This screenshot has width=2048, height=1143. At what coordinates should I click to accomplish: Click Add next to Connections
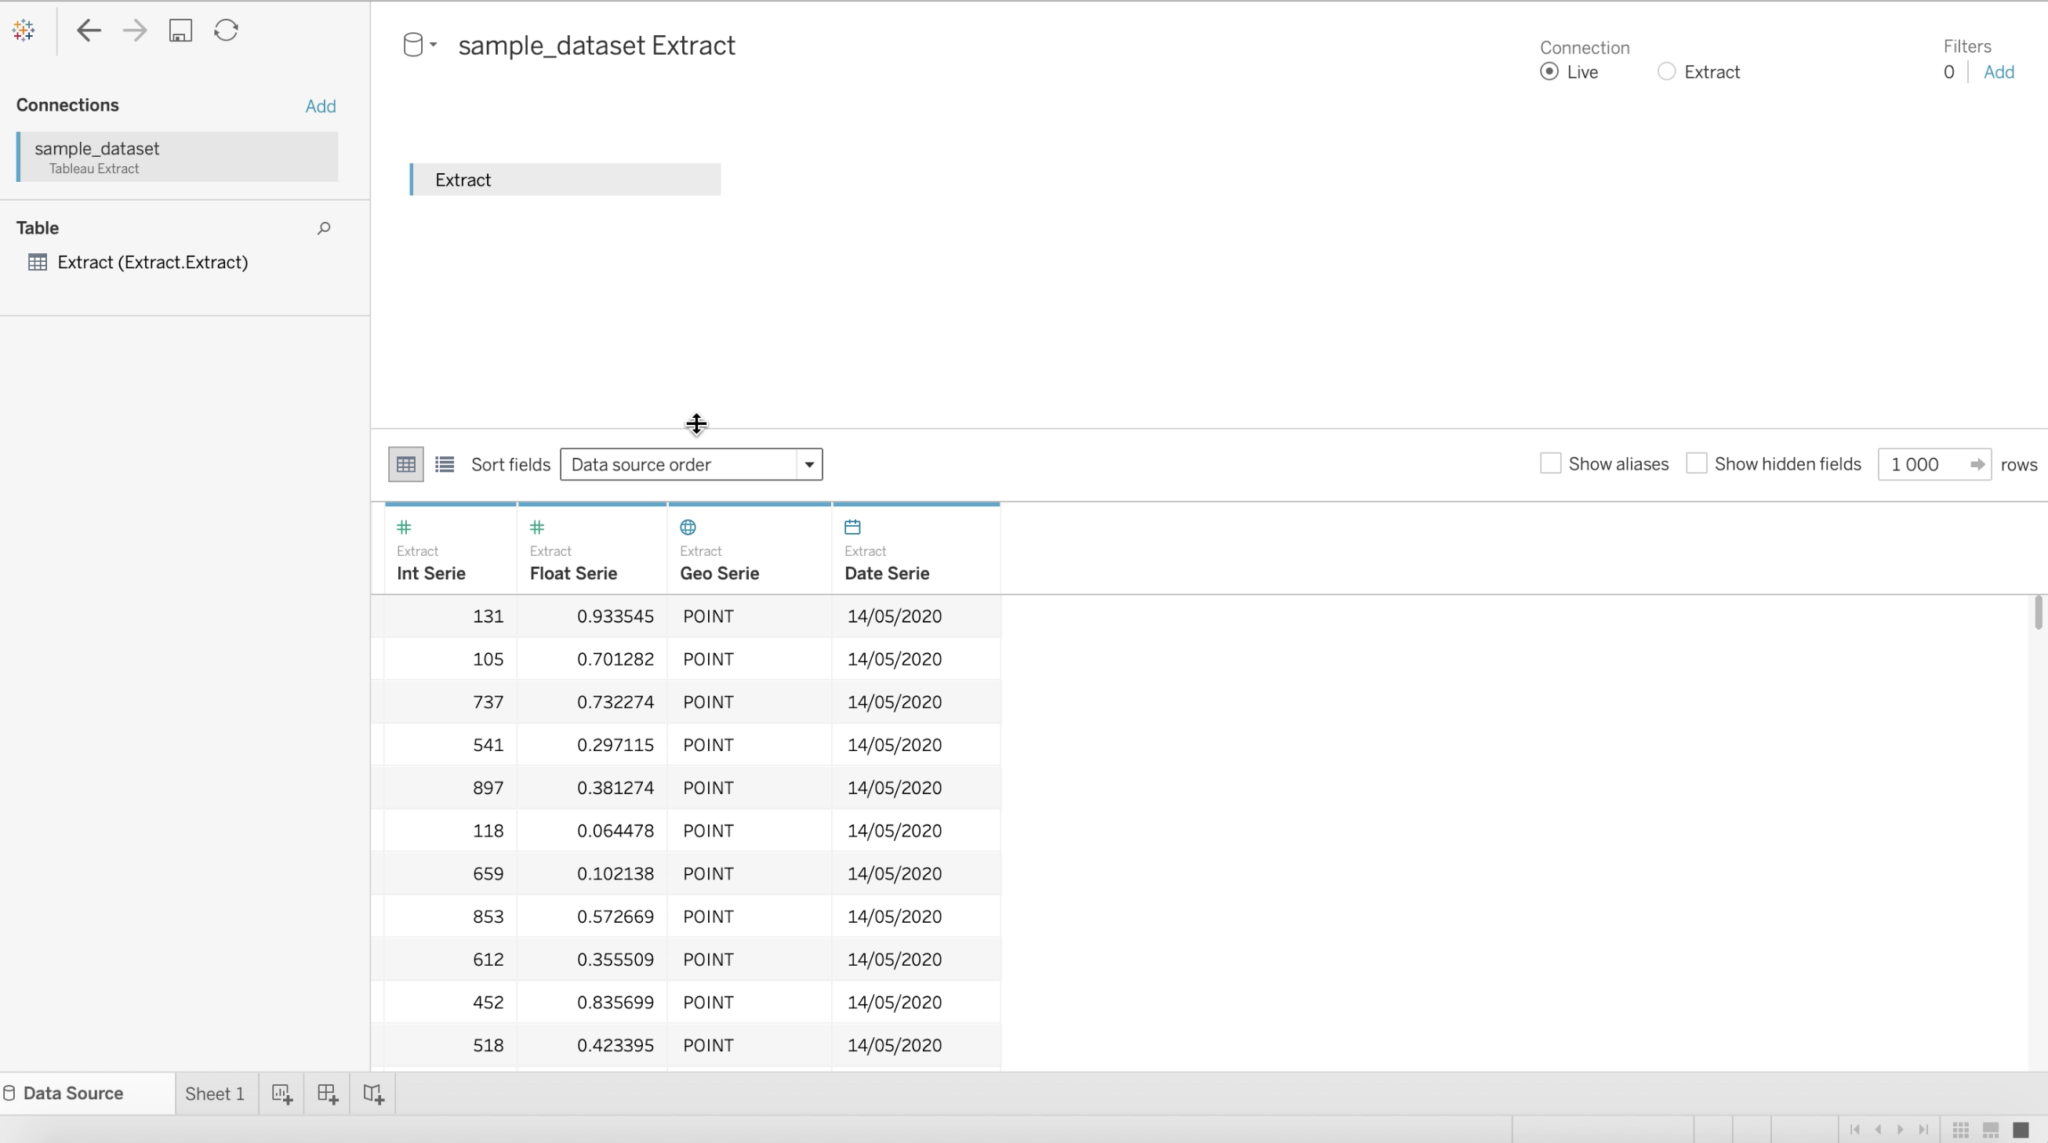pos(319,105)
